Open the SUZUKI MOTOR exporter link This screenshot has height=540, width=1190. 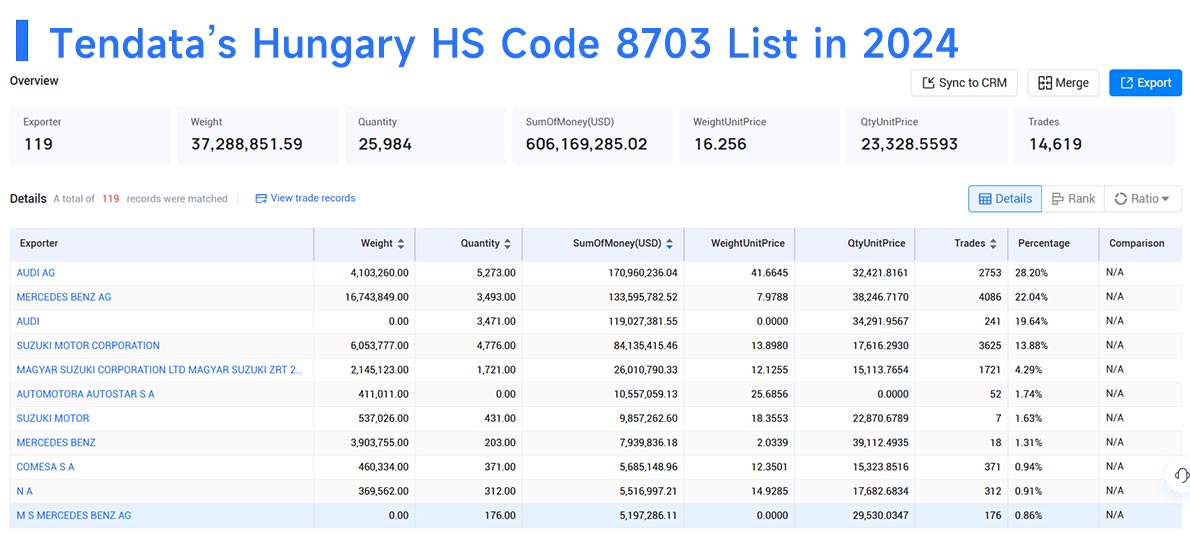(x=52, y=419)
